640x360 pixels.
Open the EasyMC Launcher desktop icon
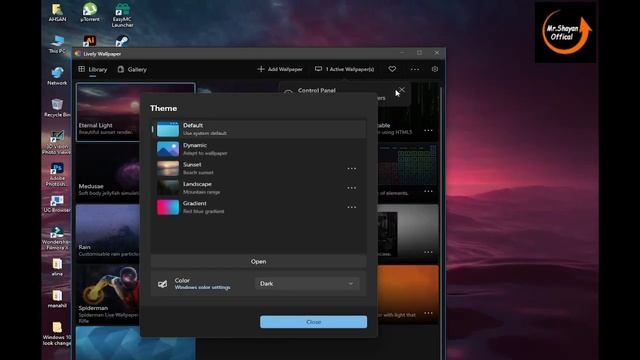point(122,15)
